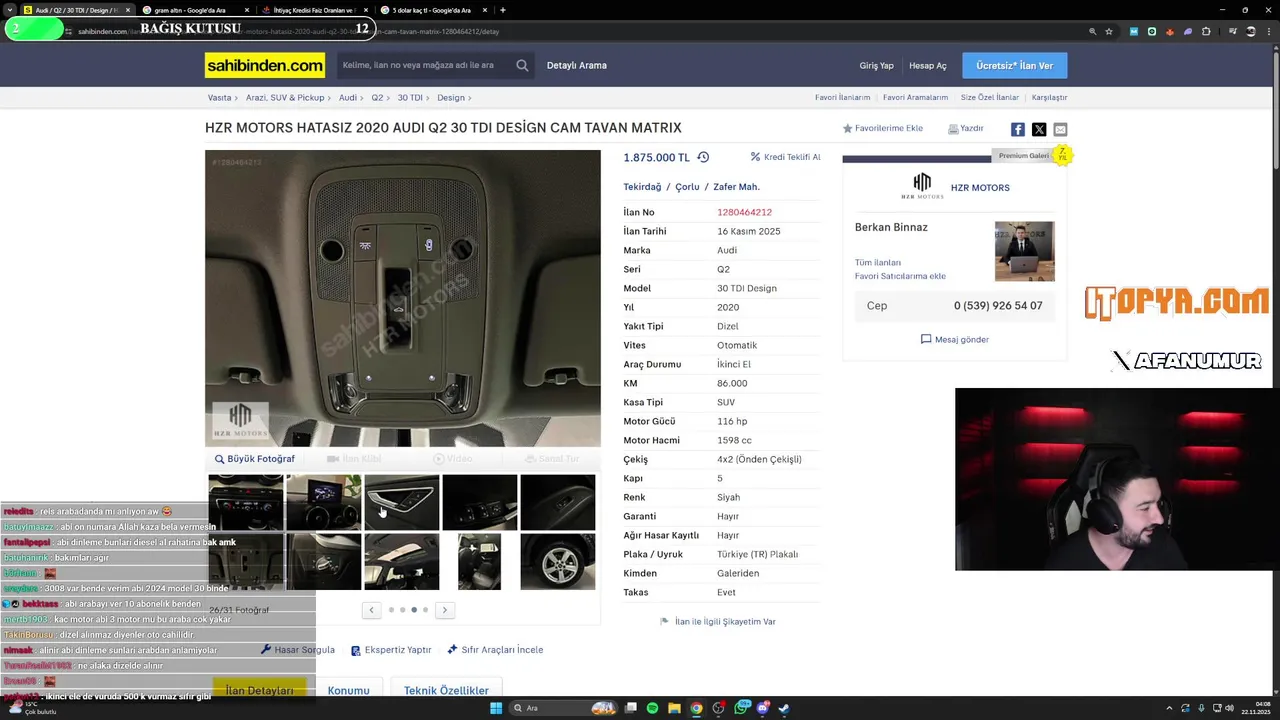This screenshot has width=1280, height=720.
Task: Show next thumbnail page arrow
Action: pyautogui.click(x=445, y=609)
